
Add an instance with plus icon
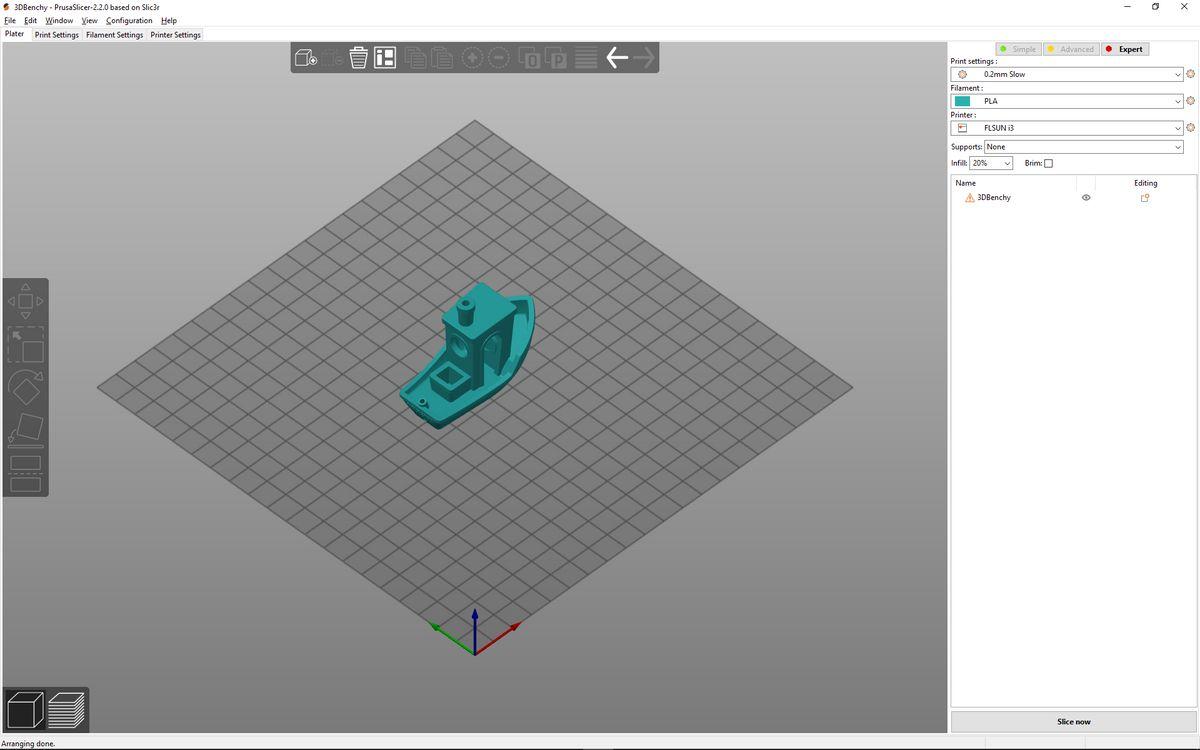click(471, 58)
